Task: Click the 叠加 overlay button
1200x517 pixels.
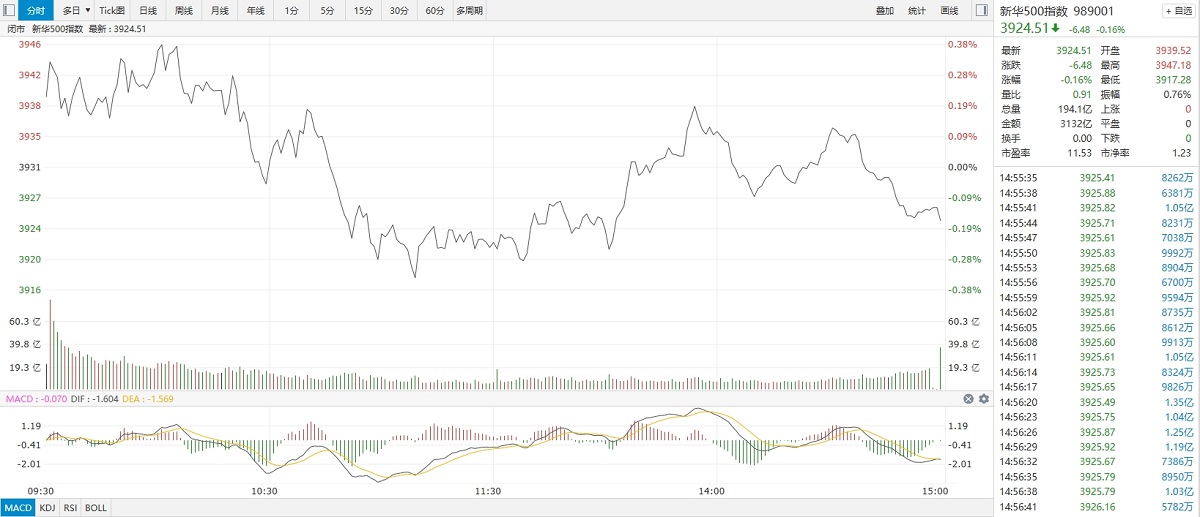Action: pyautogui.click(x=885, y=11)
